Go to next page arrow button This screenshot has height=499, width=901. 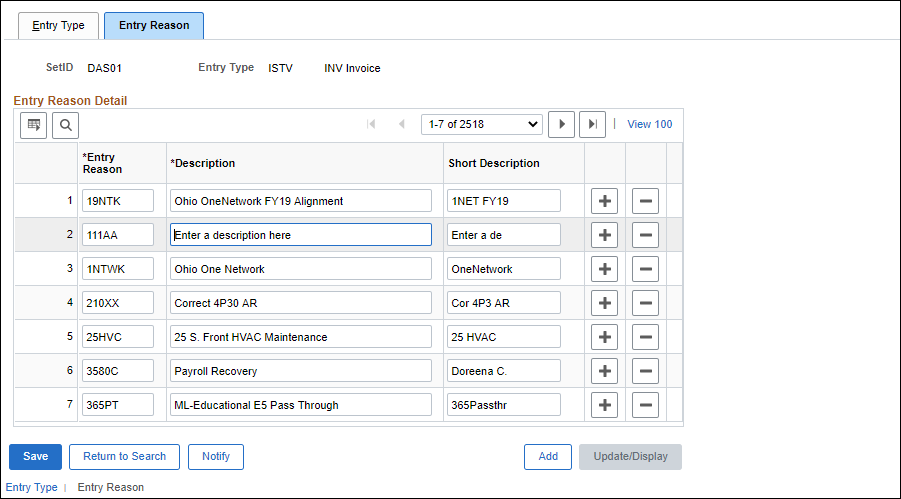(x=561, y=124)
